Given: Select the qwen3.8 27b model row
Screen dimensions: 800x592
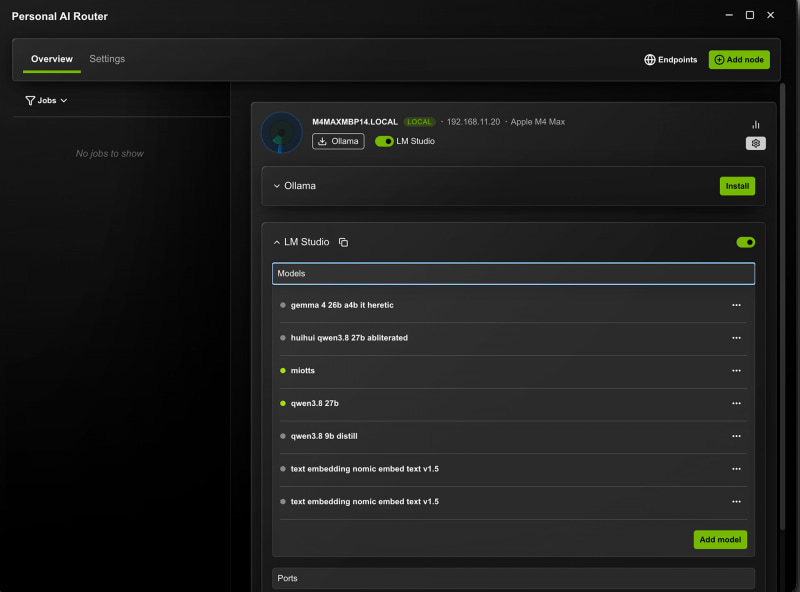Looking at the screenshot, I should pos(513,403).
